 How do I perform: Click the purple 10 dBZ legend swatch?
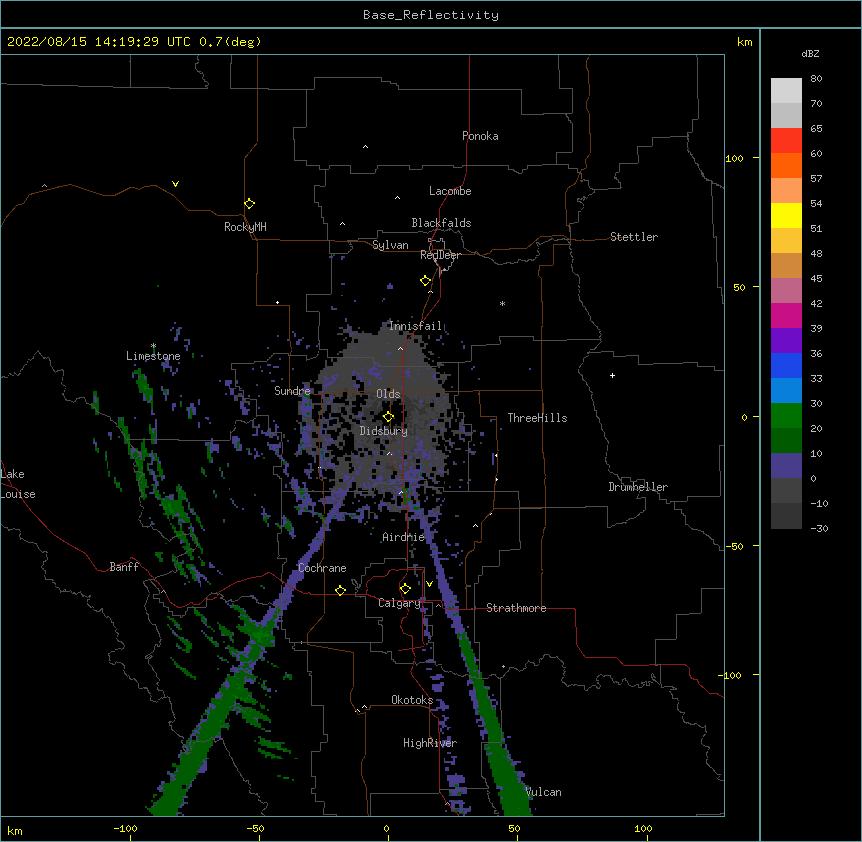(786, 466)
